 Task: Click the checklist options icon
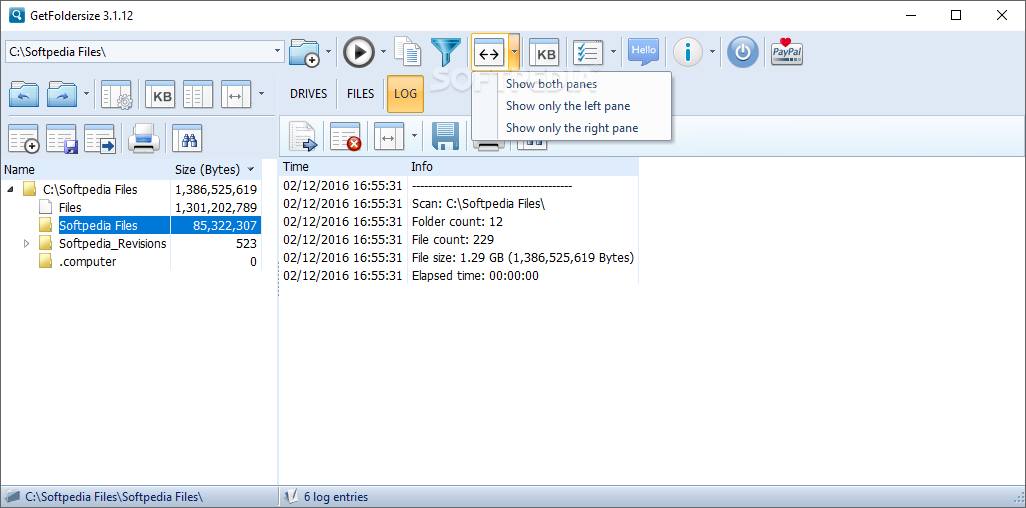coord(588,52)
